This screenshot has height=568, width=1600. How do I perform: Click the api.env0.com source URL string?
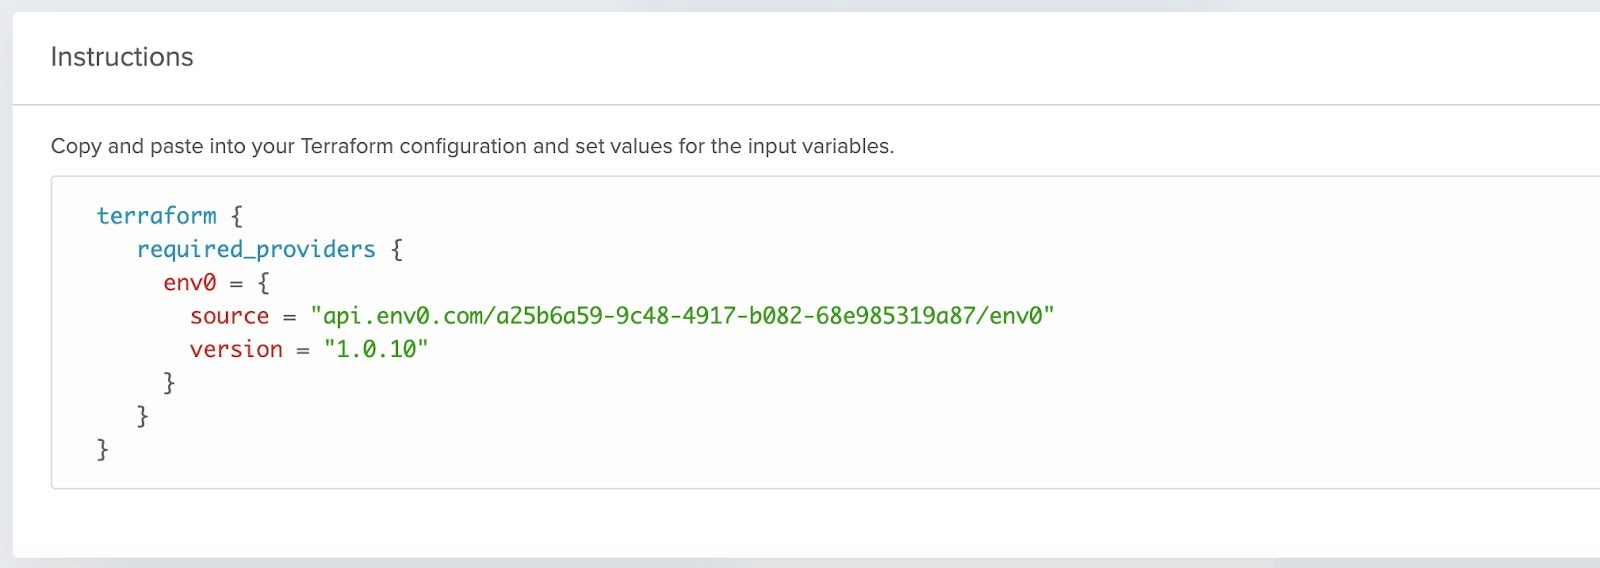682,316
